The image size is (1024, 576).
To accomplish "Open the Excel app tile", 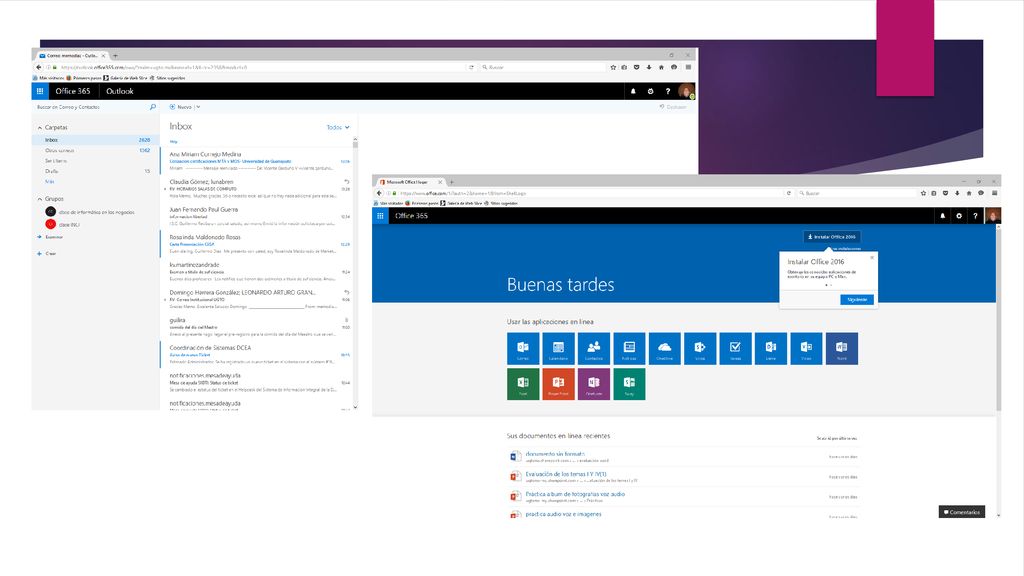I will [523, 384].
